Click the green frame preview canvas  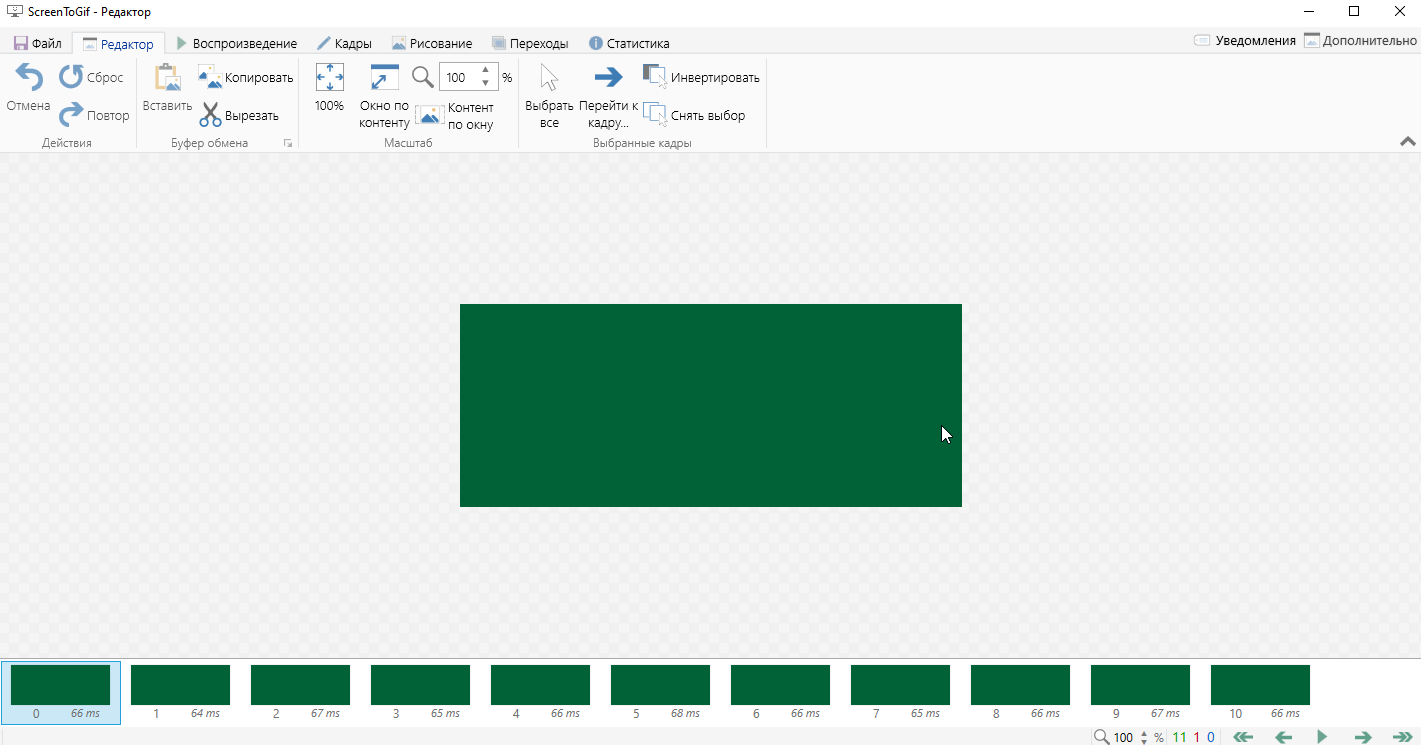point(711,405)
